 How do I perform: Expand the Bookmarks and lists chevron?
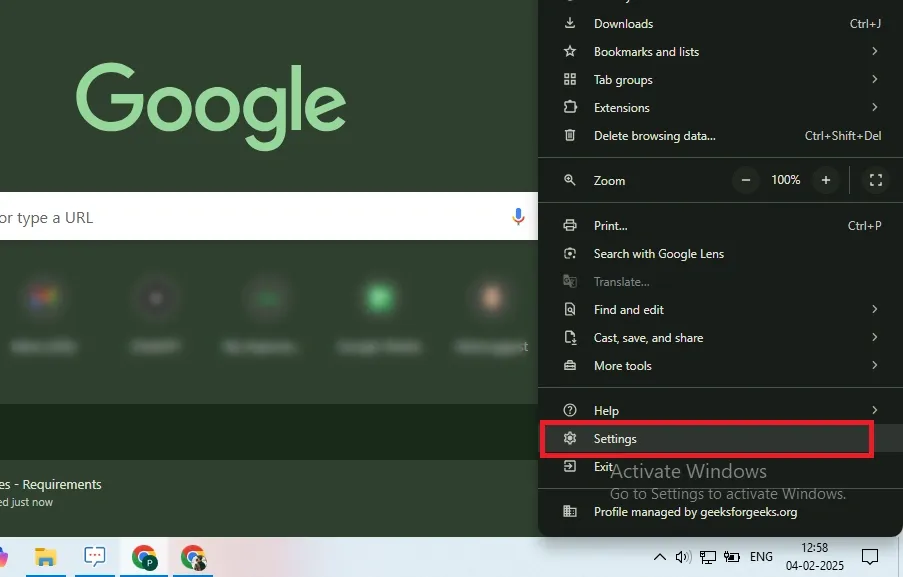(874, 51)
